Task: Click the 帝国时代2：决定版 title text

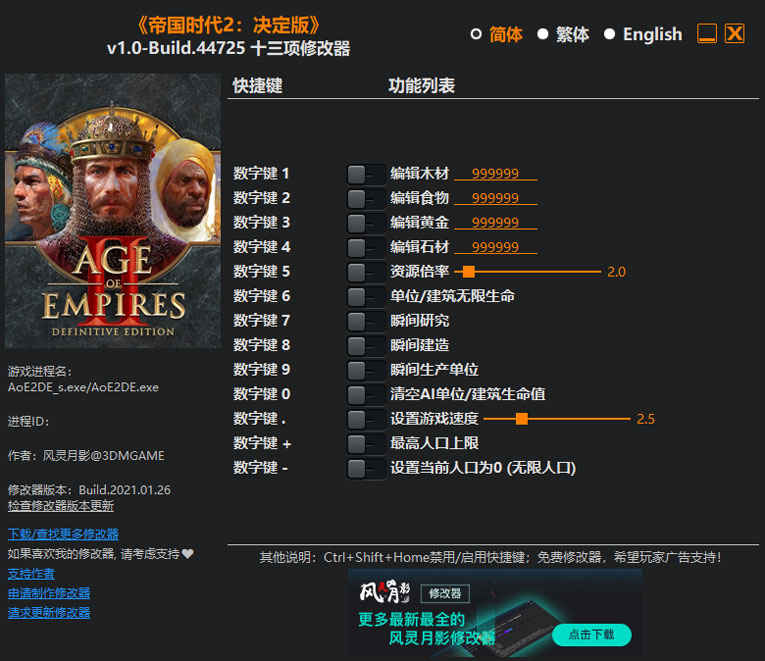Action: (x=228, y=25)
